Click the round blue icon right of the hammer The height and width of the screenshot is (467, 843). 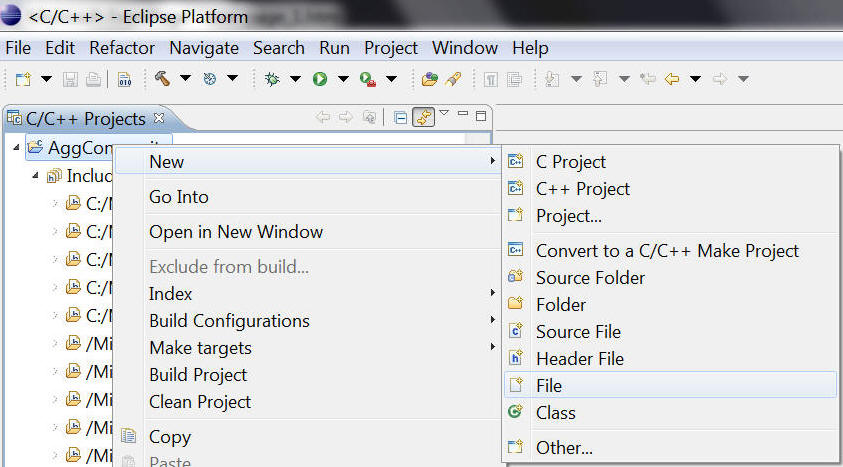(210, 79)
